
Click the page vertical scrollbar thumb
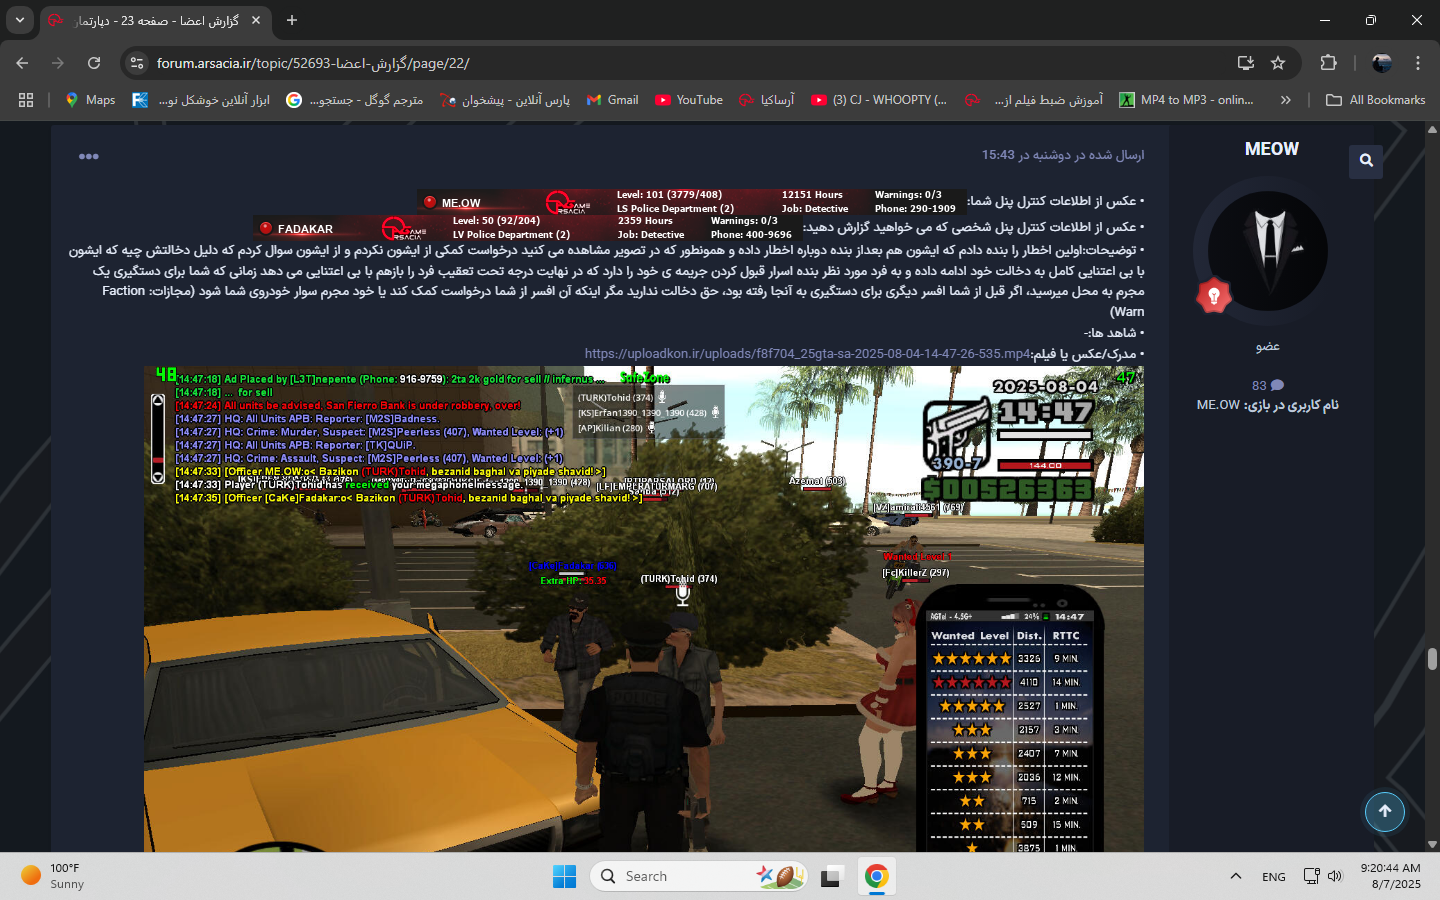[1432, 658]
